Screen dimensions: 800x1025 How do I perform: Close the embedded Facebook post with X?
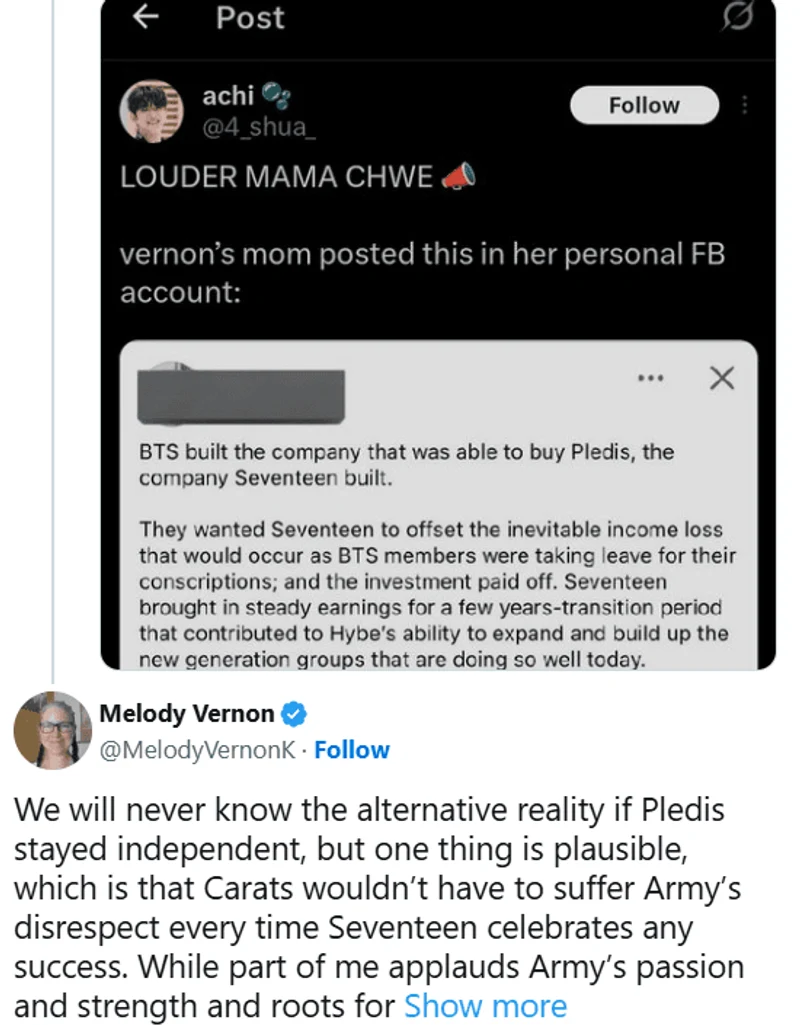721,378
